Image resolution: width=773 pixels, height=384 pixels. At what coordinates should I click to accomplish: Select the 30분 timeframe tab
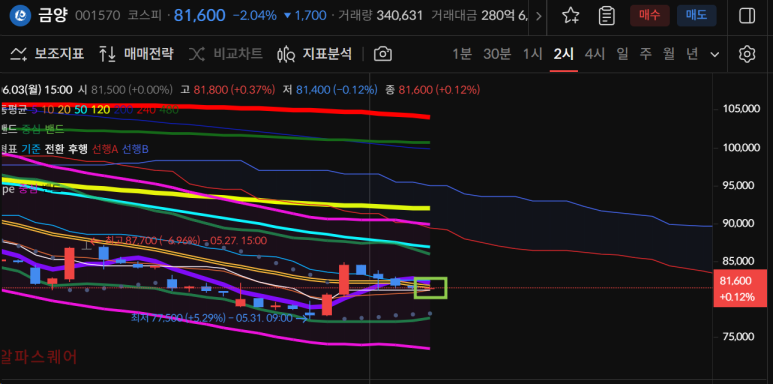(497, 54)
